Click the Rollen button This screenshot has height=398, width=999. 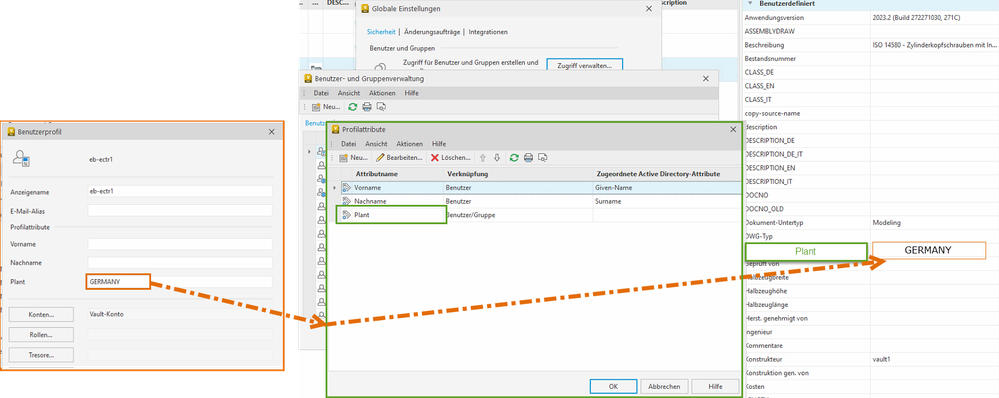[x=41, y=334]
